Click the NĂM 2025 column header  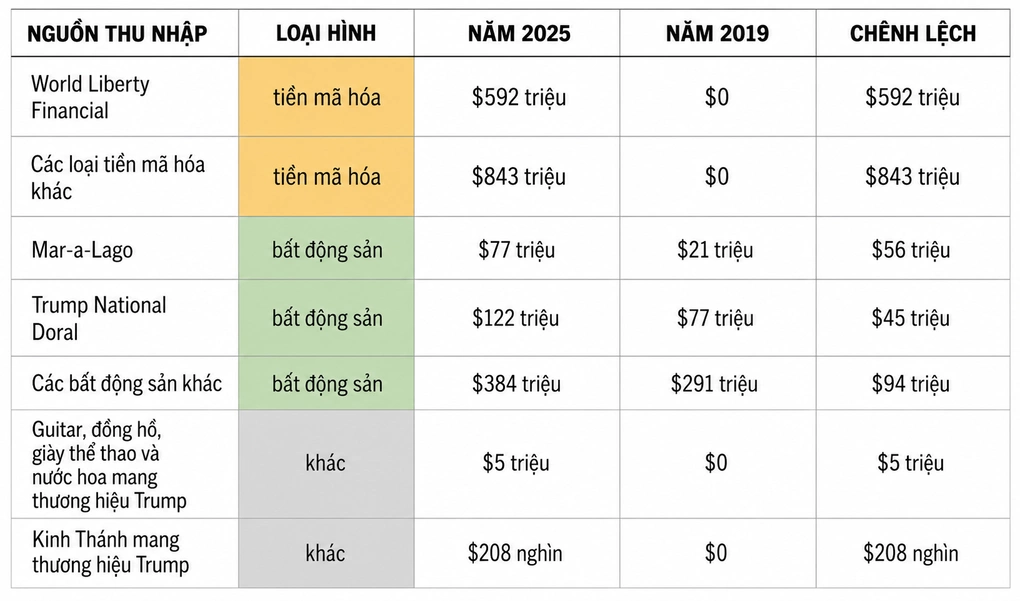[518, 33]
